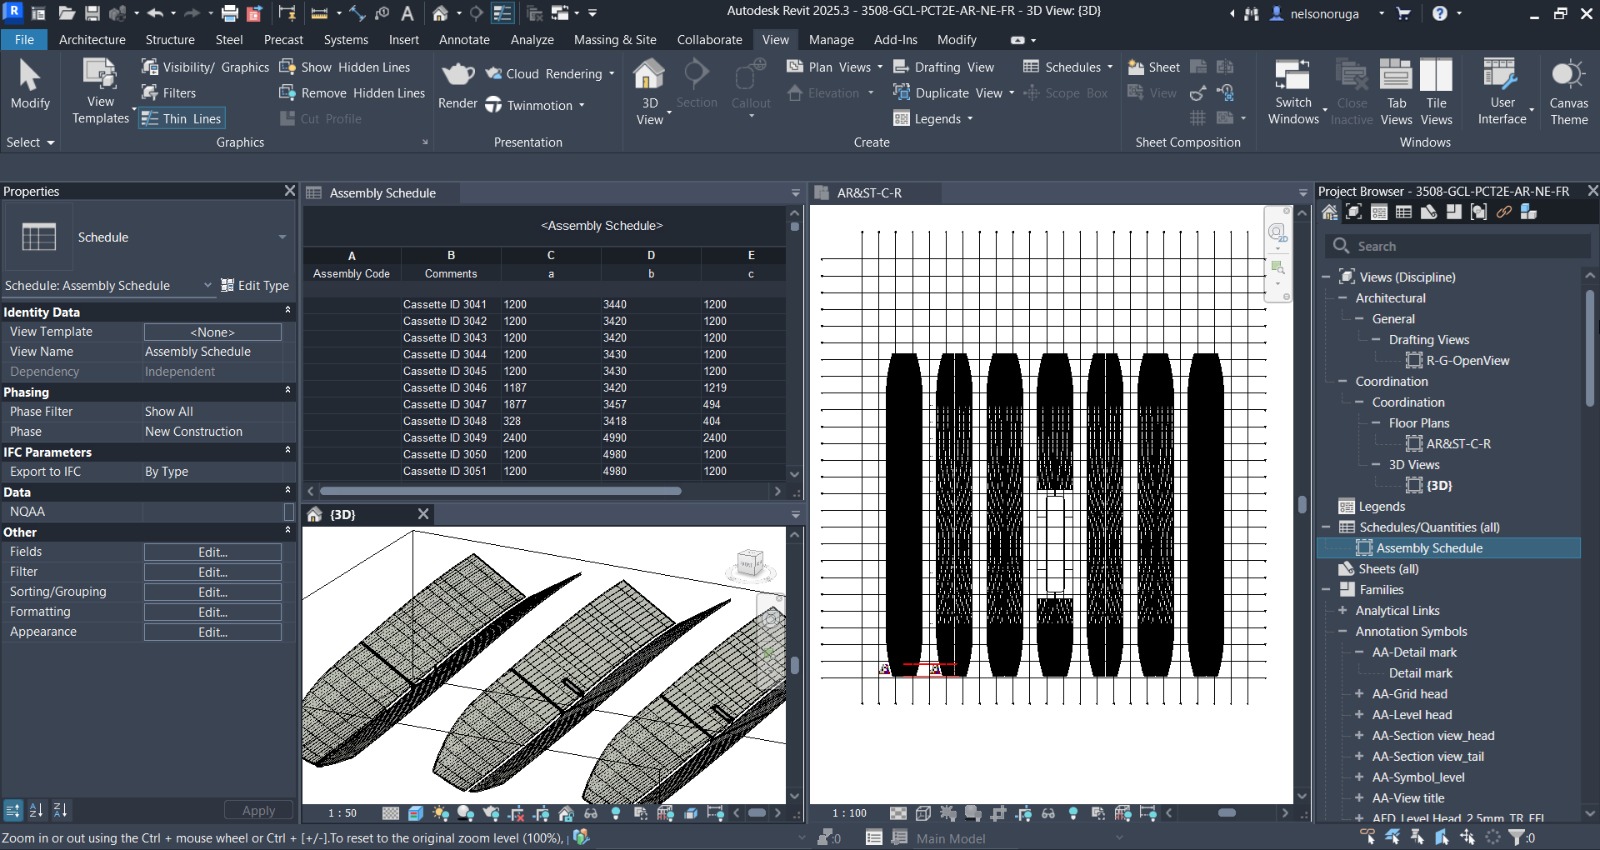Switch to the Manage ribbon tab
The image size is (1600, 850).
[x=831, y=40]
